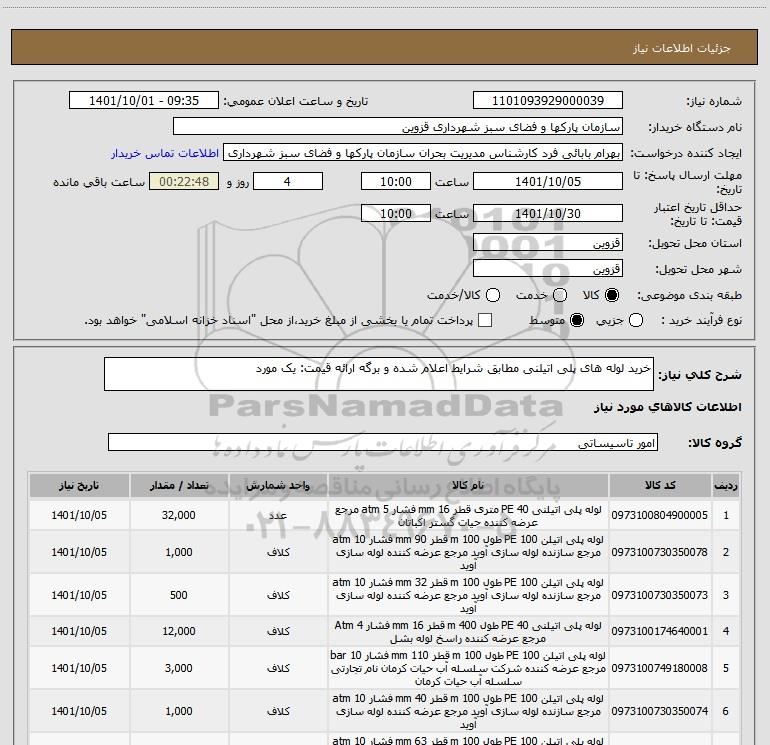Click row 6 product name PE 100 pipe 40 mm
The width and height of the screenshot is (770, 745).
pyautogui.click(x=468, y=711)
